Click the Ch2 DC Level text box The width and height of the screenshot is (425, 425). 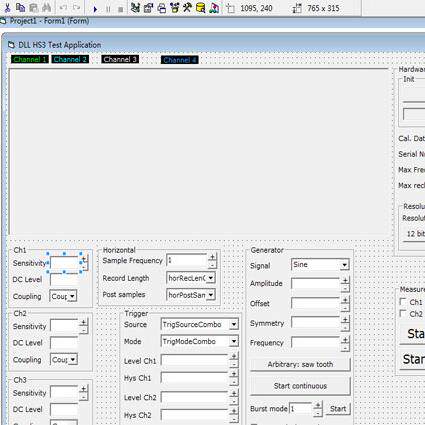(x=64, y=343)
